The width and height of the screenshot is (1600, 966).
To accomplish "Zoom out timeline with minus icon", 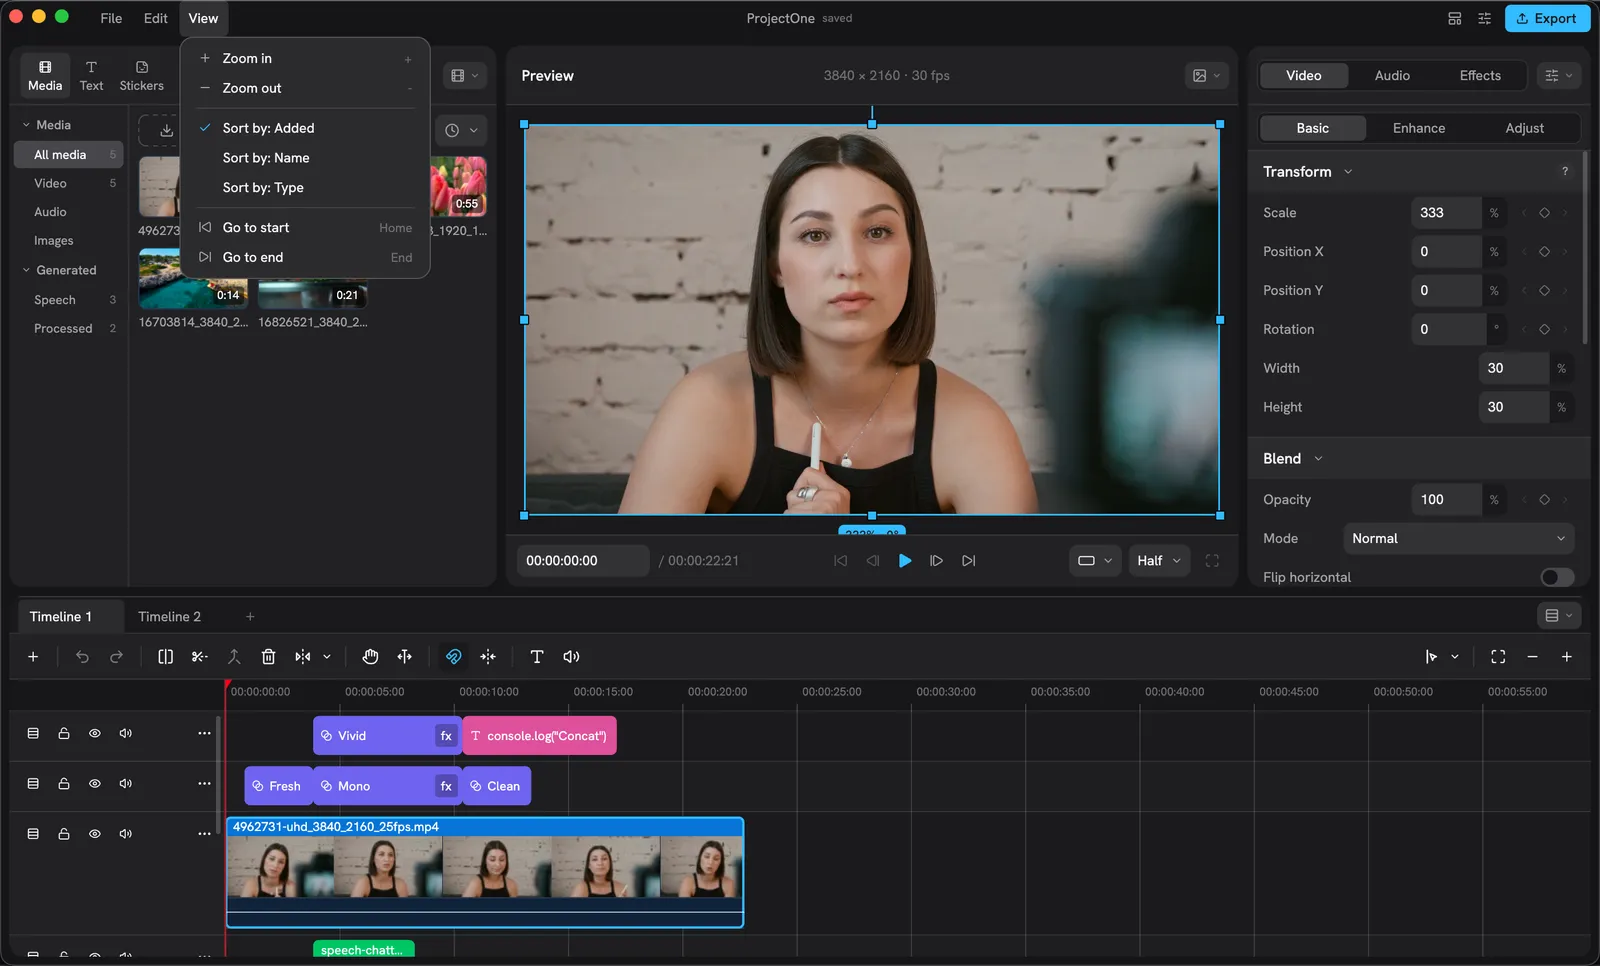I will 1532,657.
